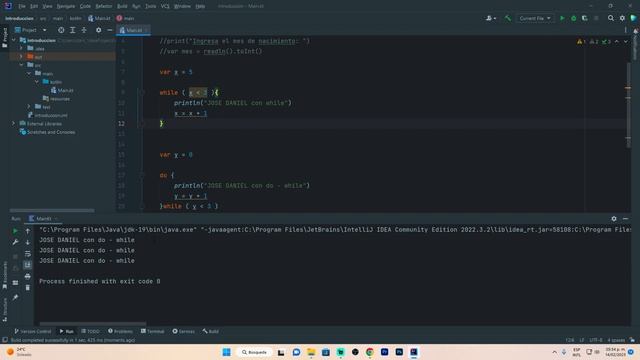Click the editor vertical scrollbar error stripe
Screen dimensions: 640x360
[628, 106]
